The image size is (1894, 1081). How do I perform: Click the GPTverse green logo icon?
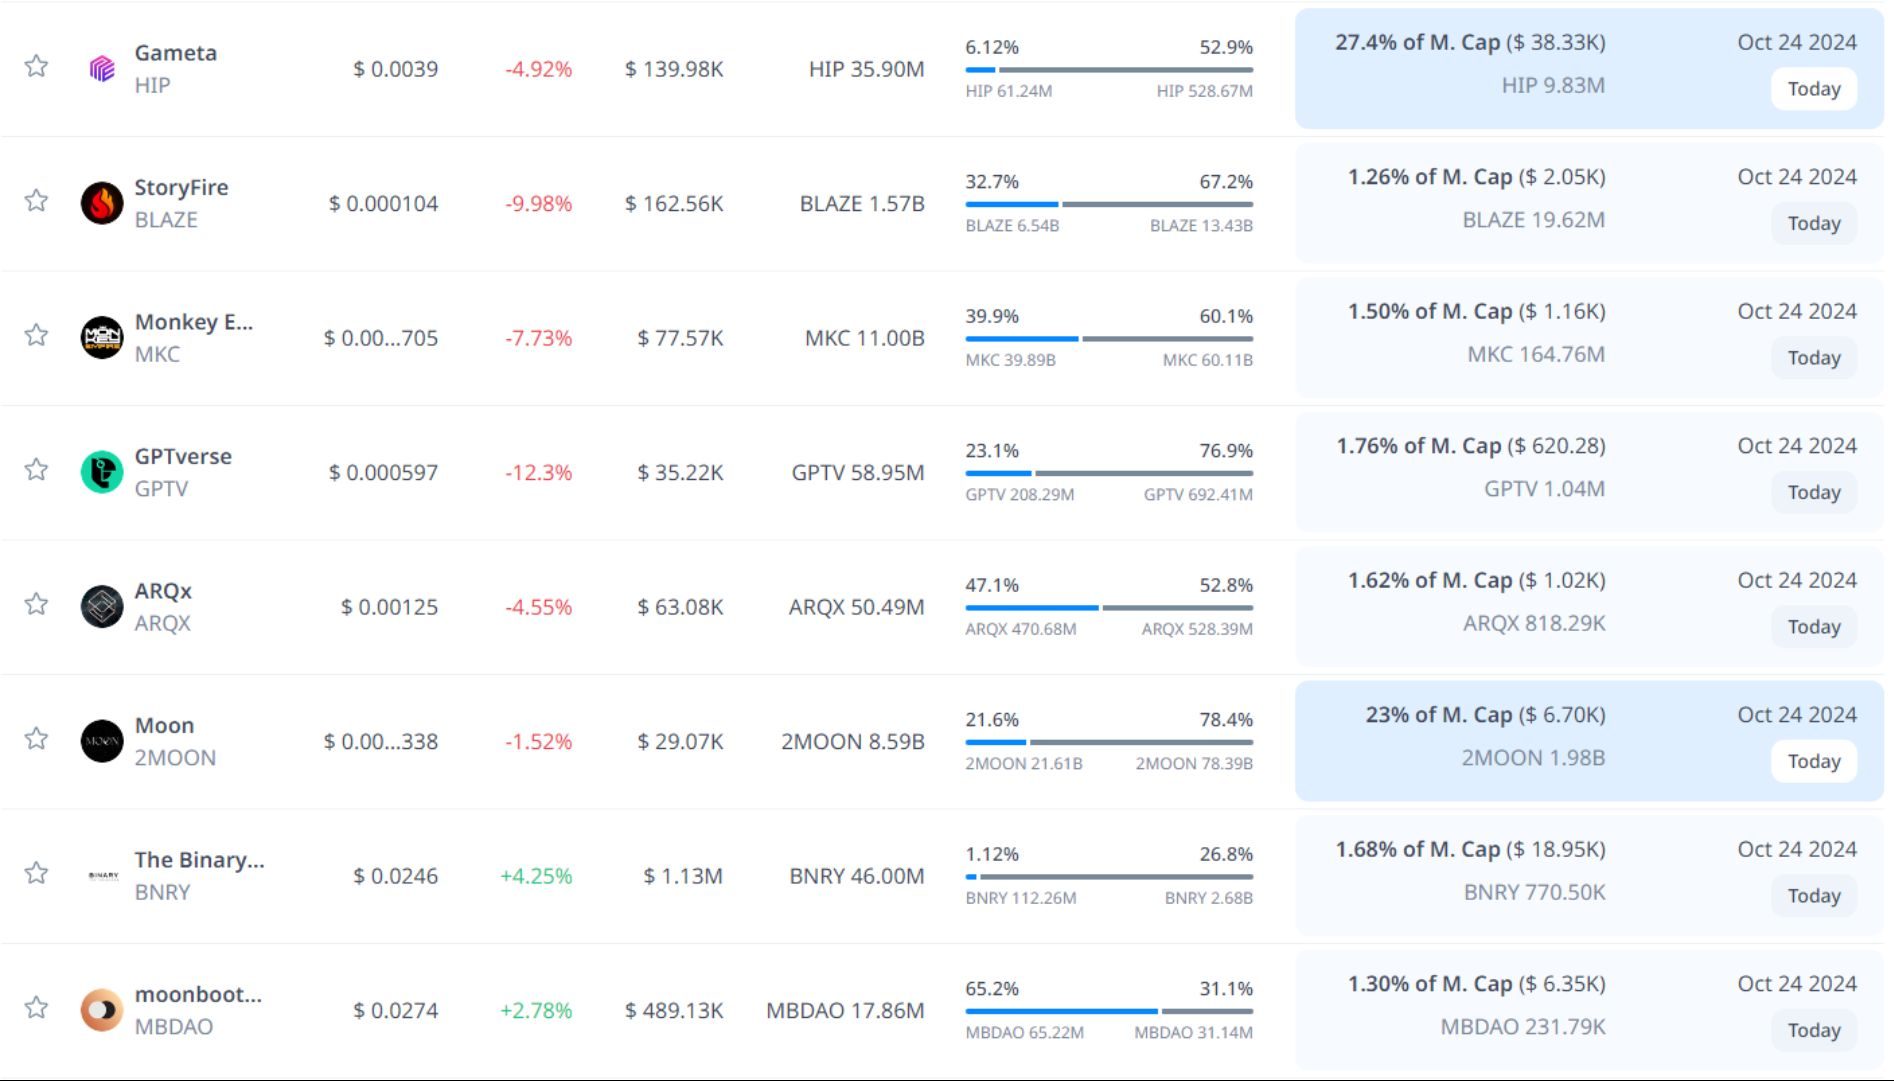(102, 472)
